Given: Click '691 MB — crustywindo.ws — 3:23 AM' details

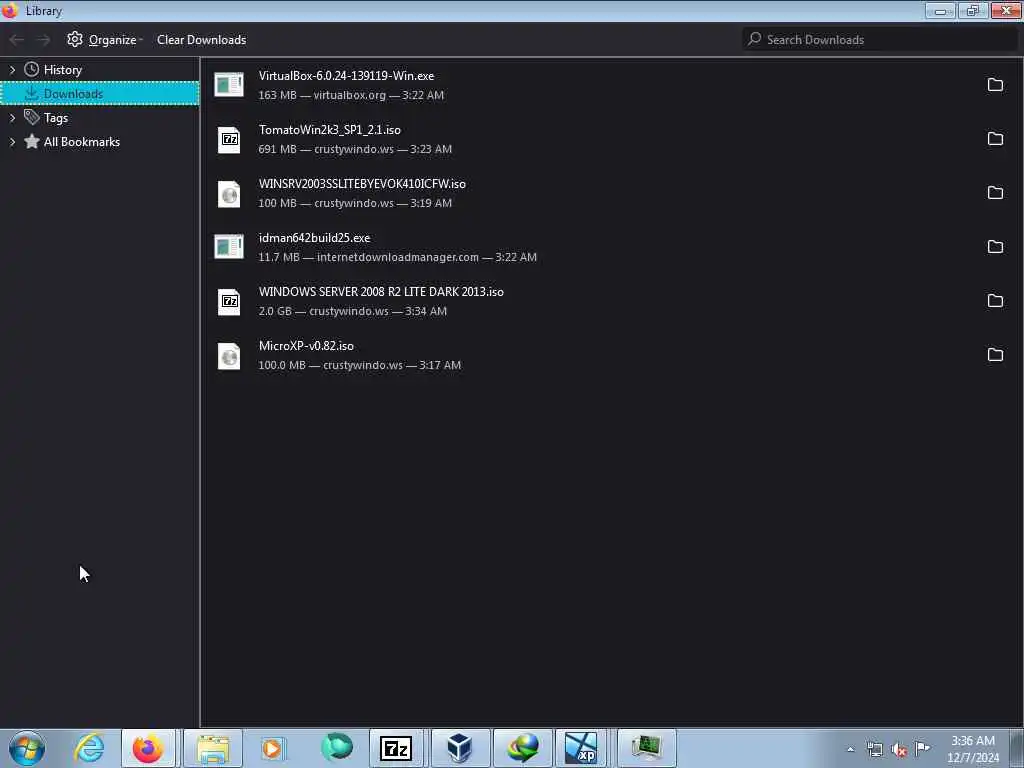Looking at the screenshot, I should tap(355, 150).
